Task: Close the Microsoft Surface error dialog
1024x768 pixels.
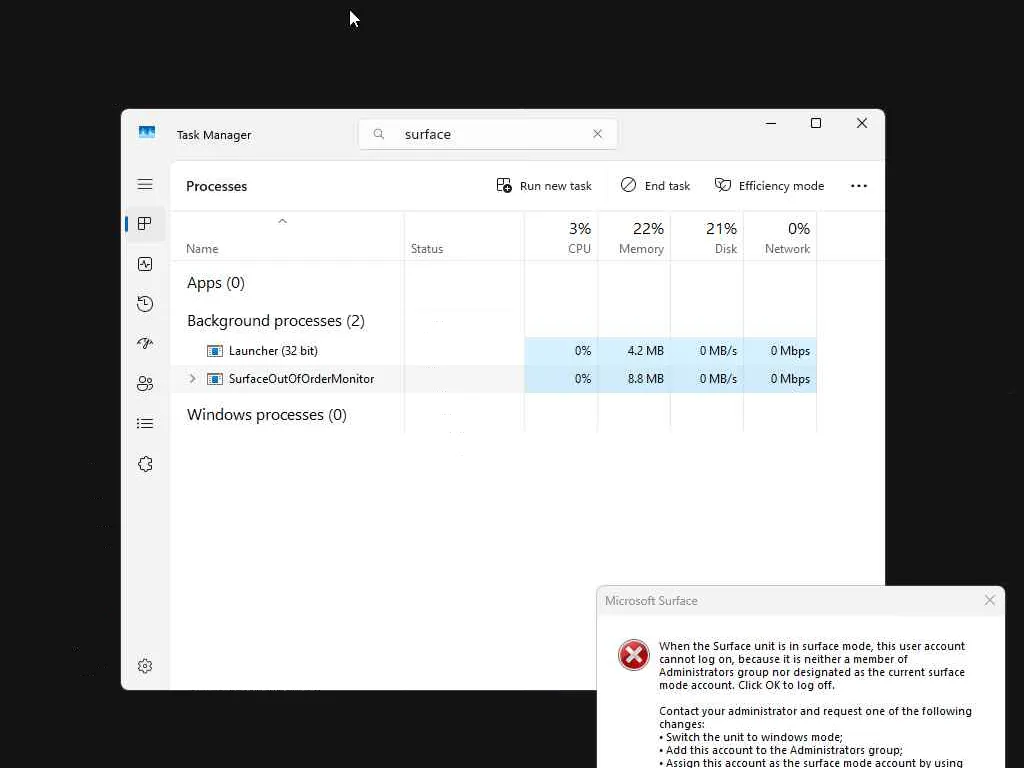Action: coord(990,600)
